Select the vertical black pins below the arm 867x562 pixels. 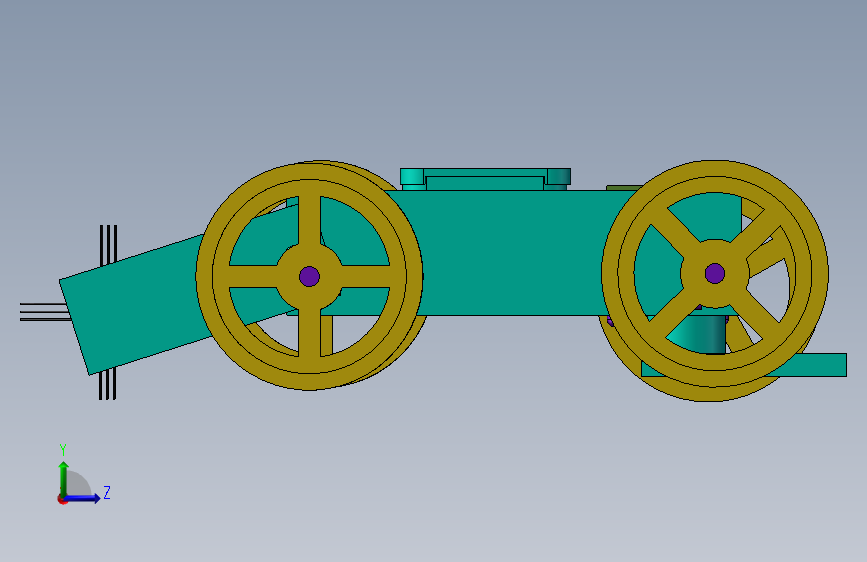click(x=107, y=384)
